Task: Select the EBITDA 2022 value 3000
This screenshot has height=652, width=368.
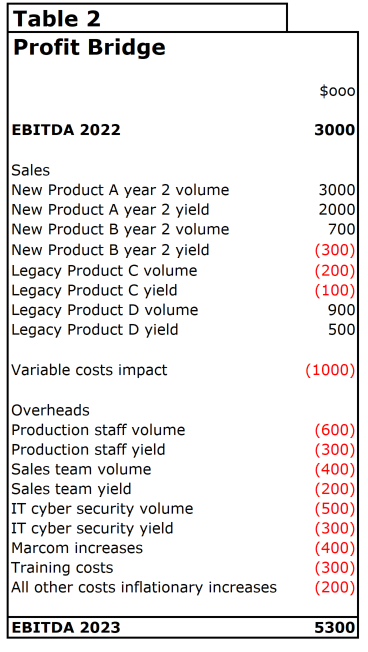Action: 335,130
